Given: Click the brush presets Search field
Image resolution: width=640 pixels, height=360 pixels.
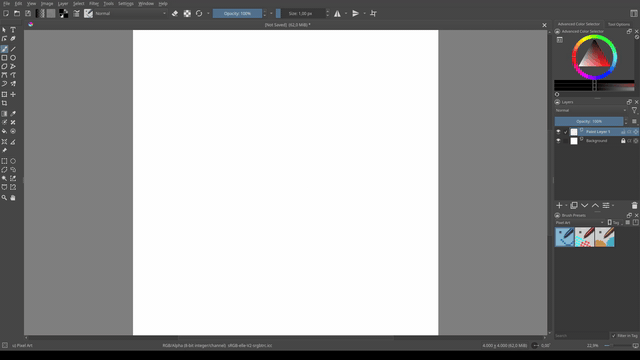Looking at the screenshot, I should [581, 336].
